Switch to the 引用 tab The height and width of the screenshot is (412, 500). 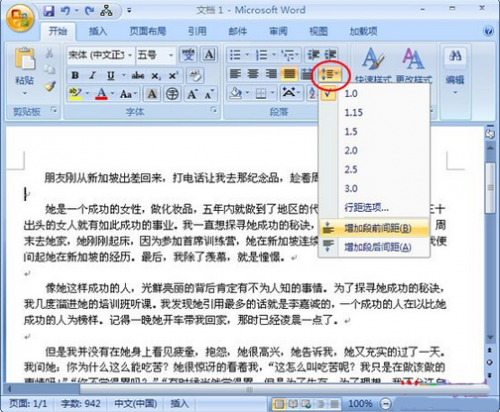pyautogui.click(x=197, y=31)
